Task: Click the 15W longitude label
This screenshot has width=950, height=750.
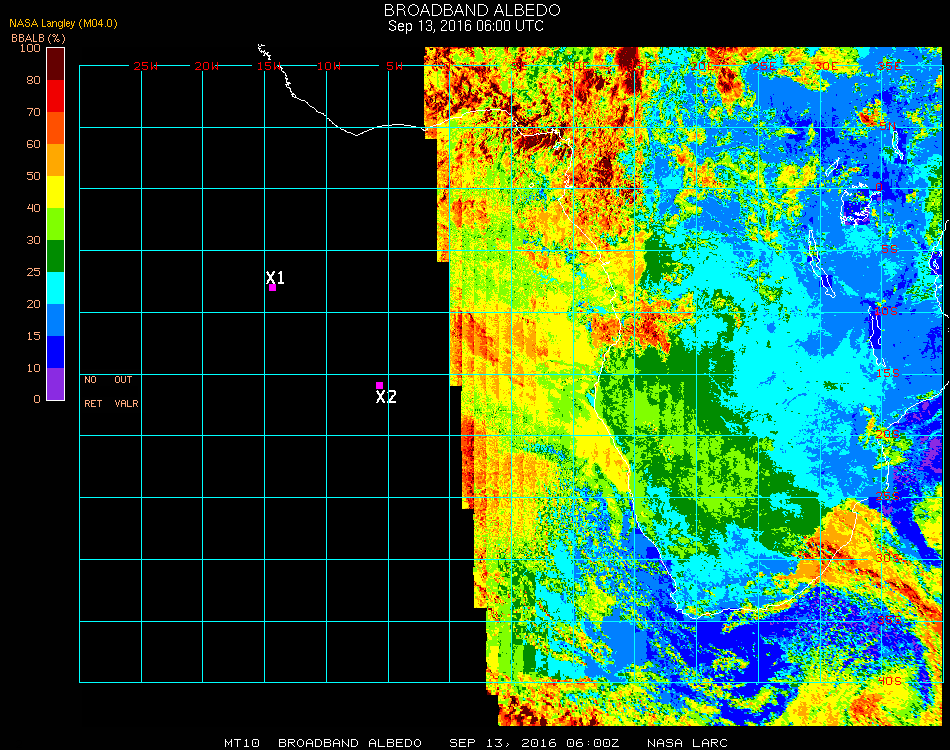Action: (x=269, y=66)
